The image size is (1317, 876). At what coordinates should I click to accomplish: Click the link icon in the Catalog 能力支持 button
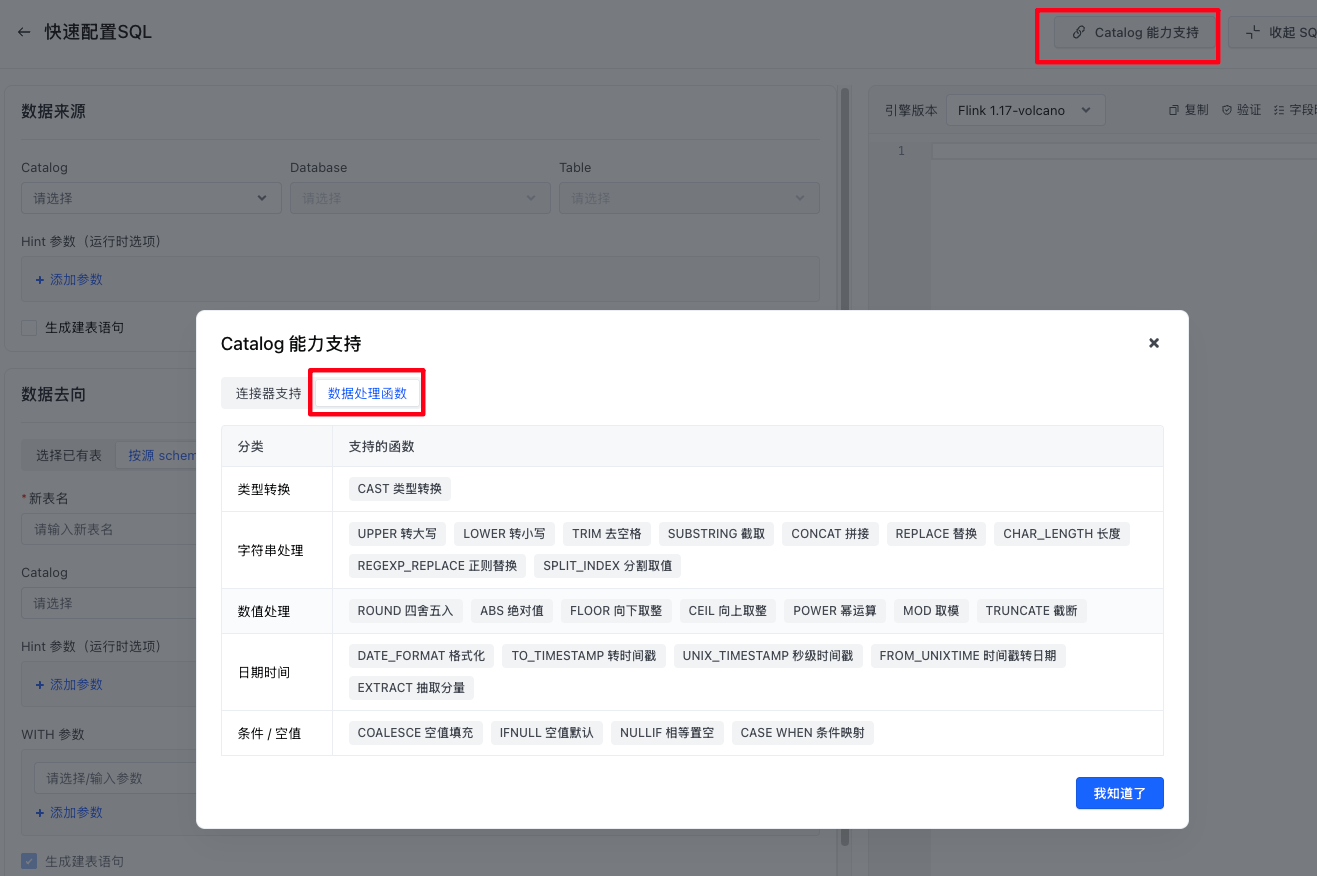point(1079,33)
